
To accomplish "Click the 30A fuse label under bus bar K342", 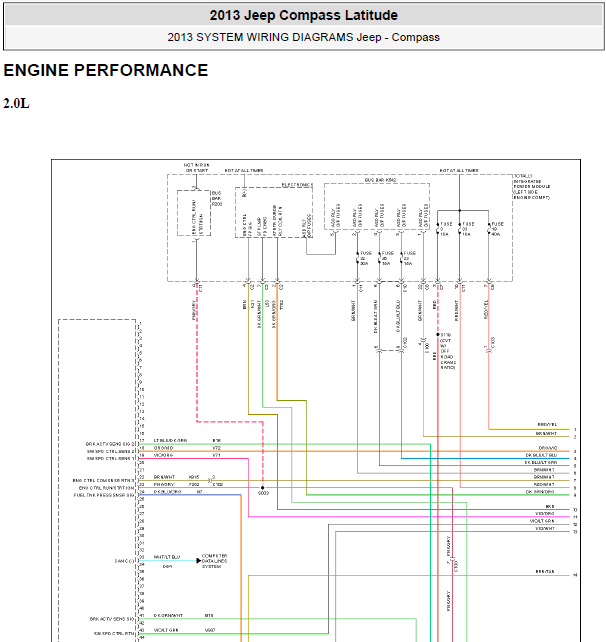I will click(x=366, y=258).
